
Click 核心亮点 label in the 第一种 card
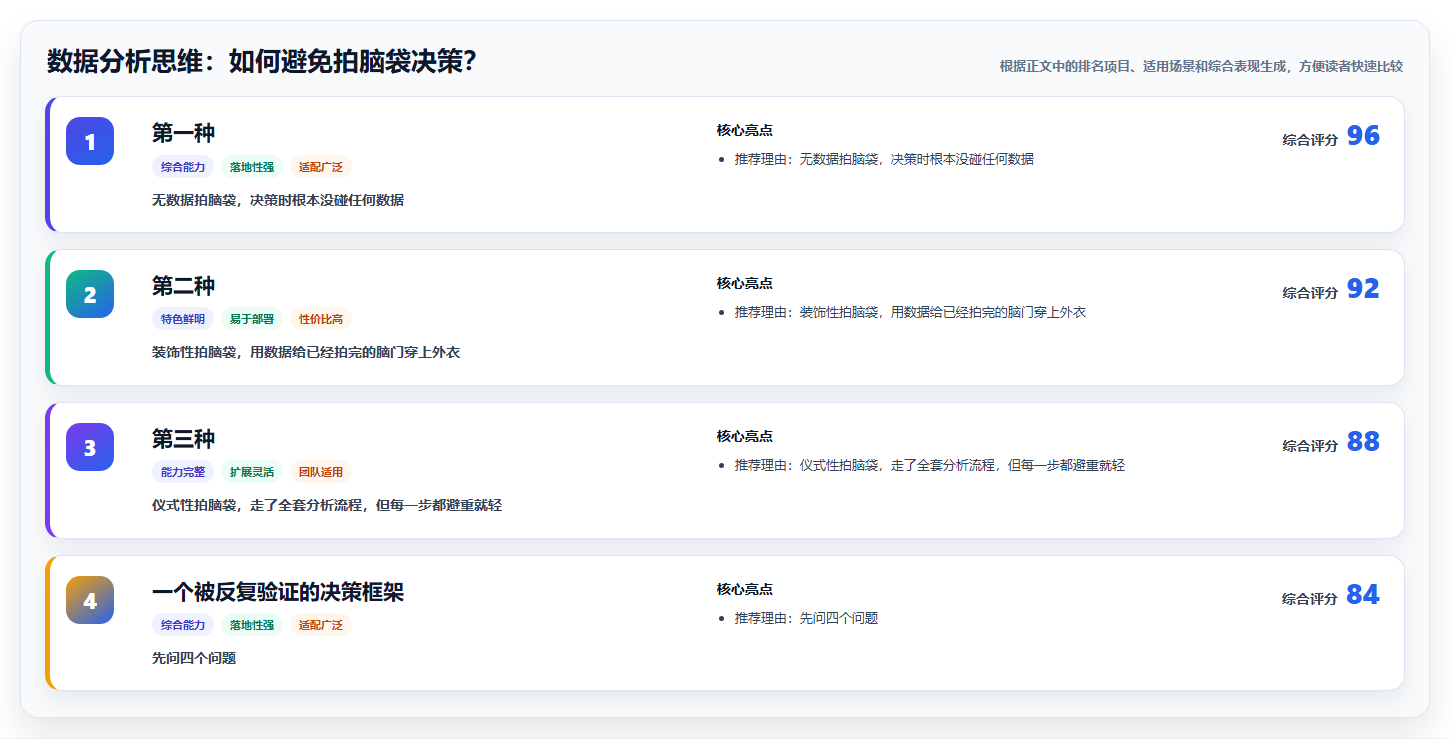tap(745, 130)
